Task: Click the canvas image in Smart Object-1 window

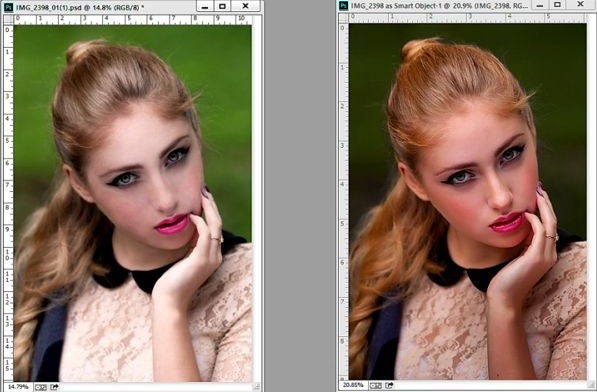Action: (468, 202)
